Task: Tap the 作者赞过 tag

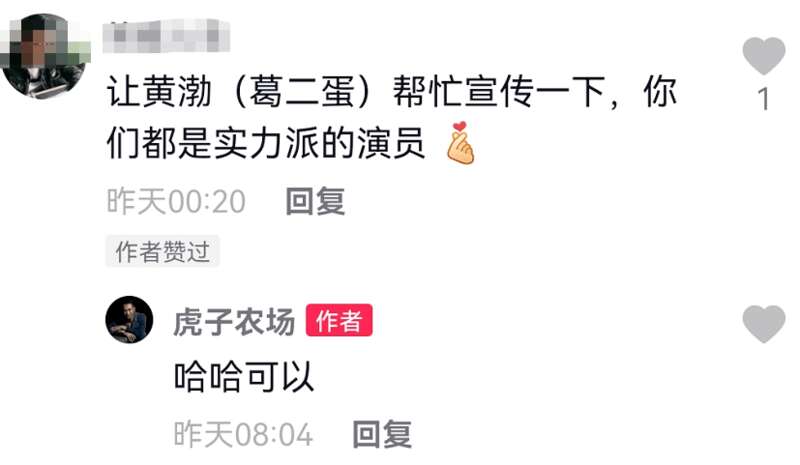Action: tap(162, 251)
